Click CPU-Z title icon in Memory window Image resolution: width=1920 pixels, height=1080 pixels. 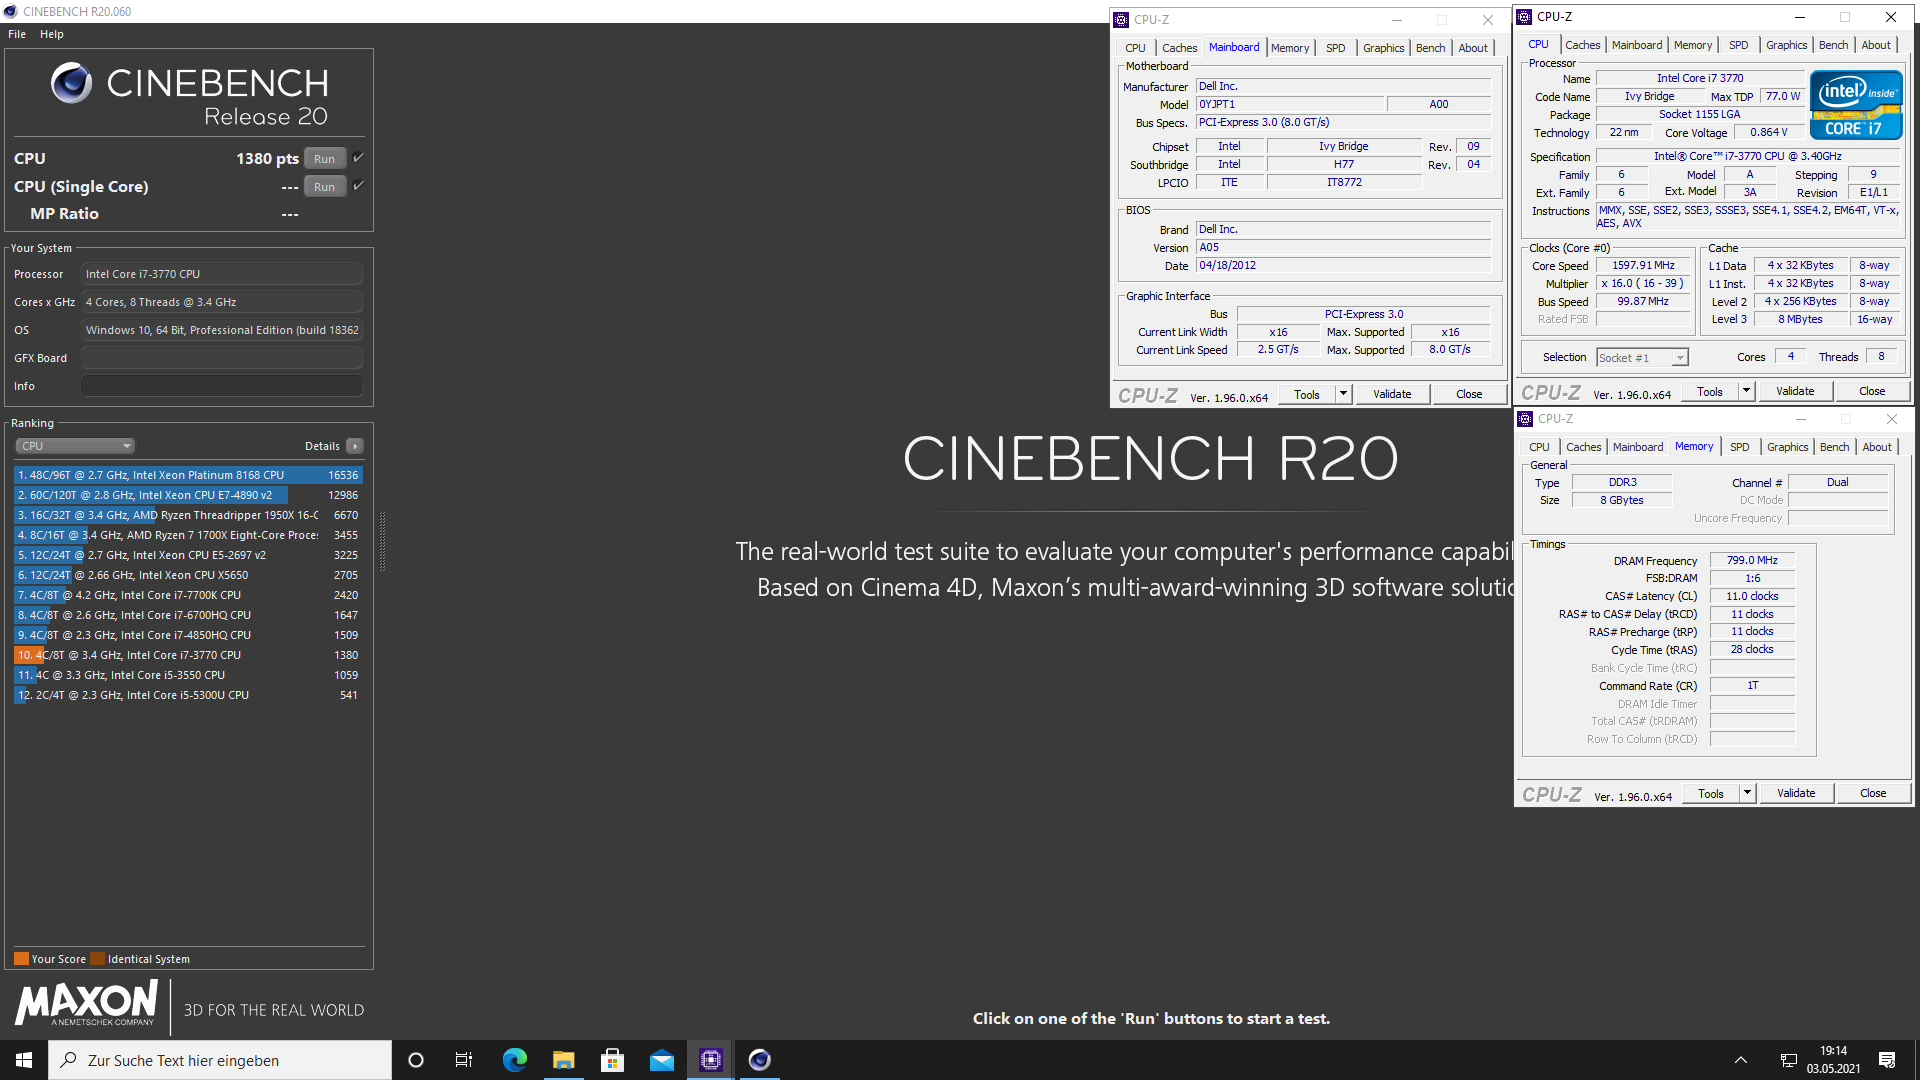click(x=1526, y=418)
